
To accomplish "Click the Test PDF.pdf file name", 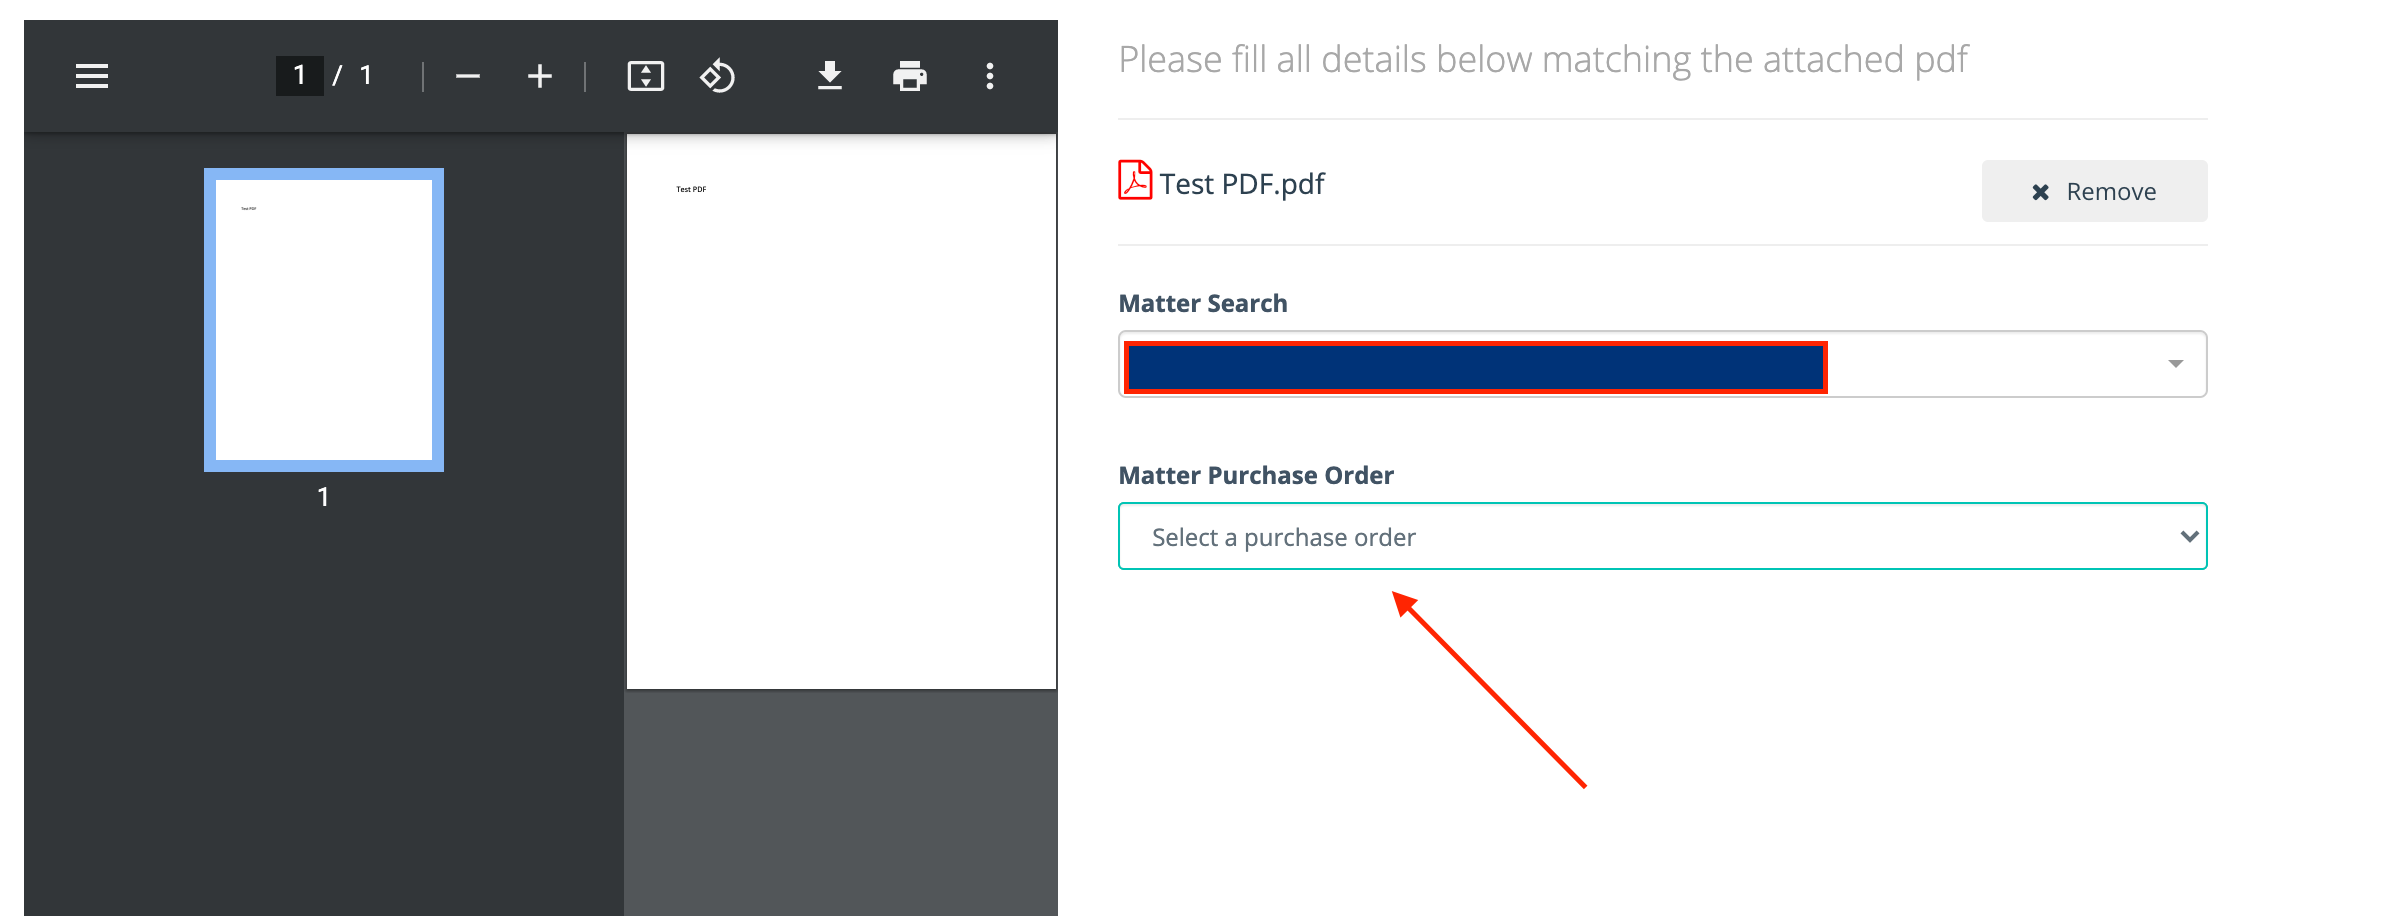I will [x=1242, y=184].
